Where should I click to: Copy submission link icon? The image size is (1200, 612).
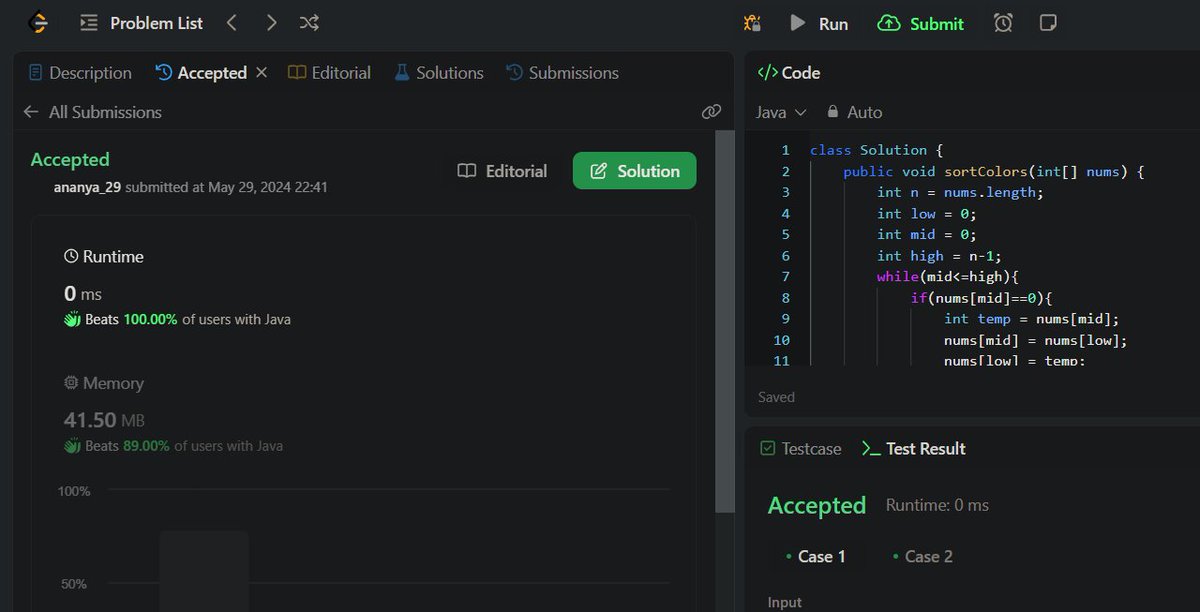[x=711, y=112]
